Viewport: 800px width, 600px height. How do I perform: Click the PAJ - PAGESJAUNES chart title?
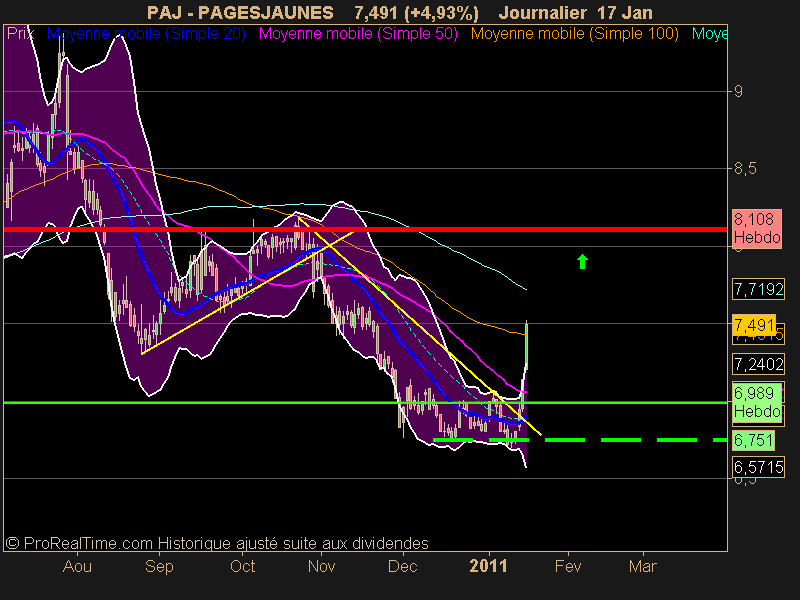(x=240, y=12)
